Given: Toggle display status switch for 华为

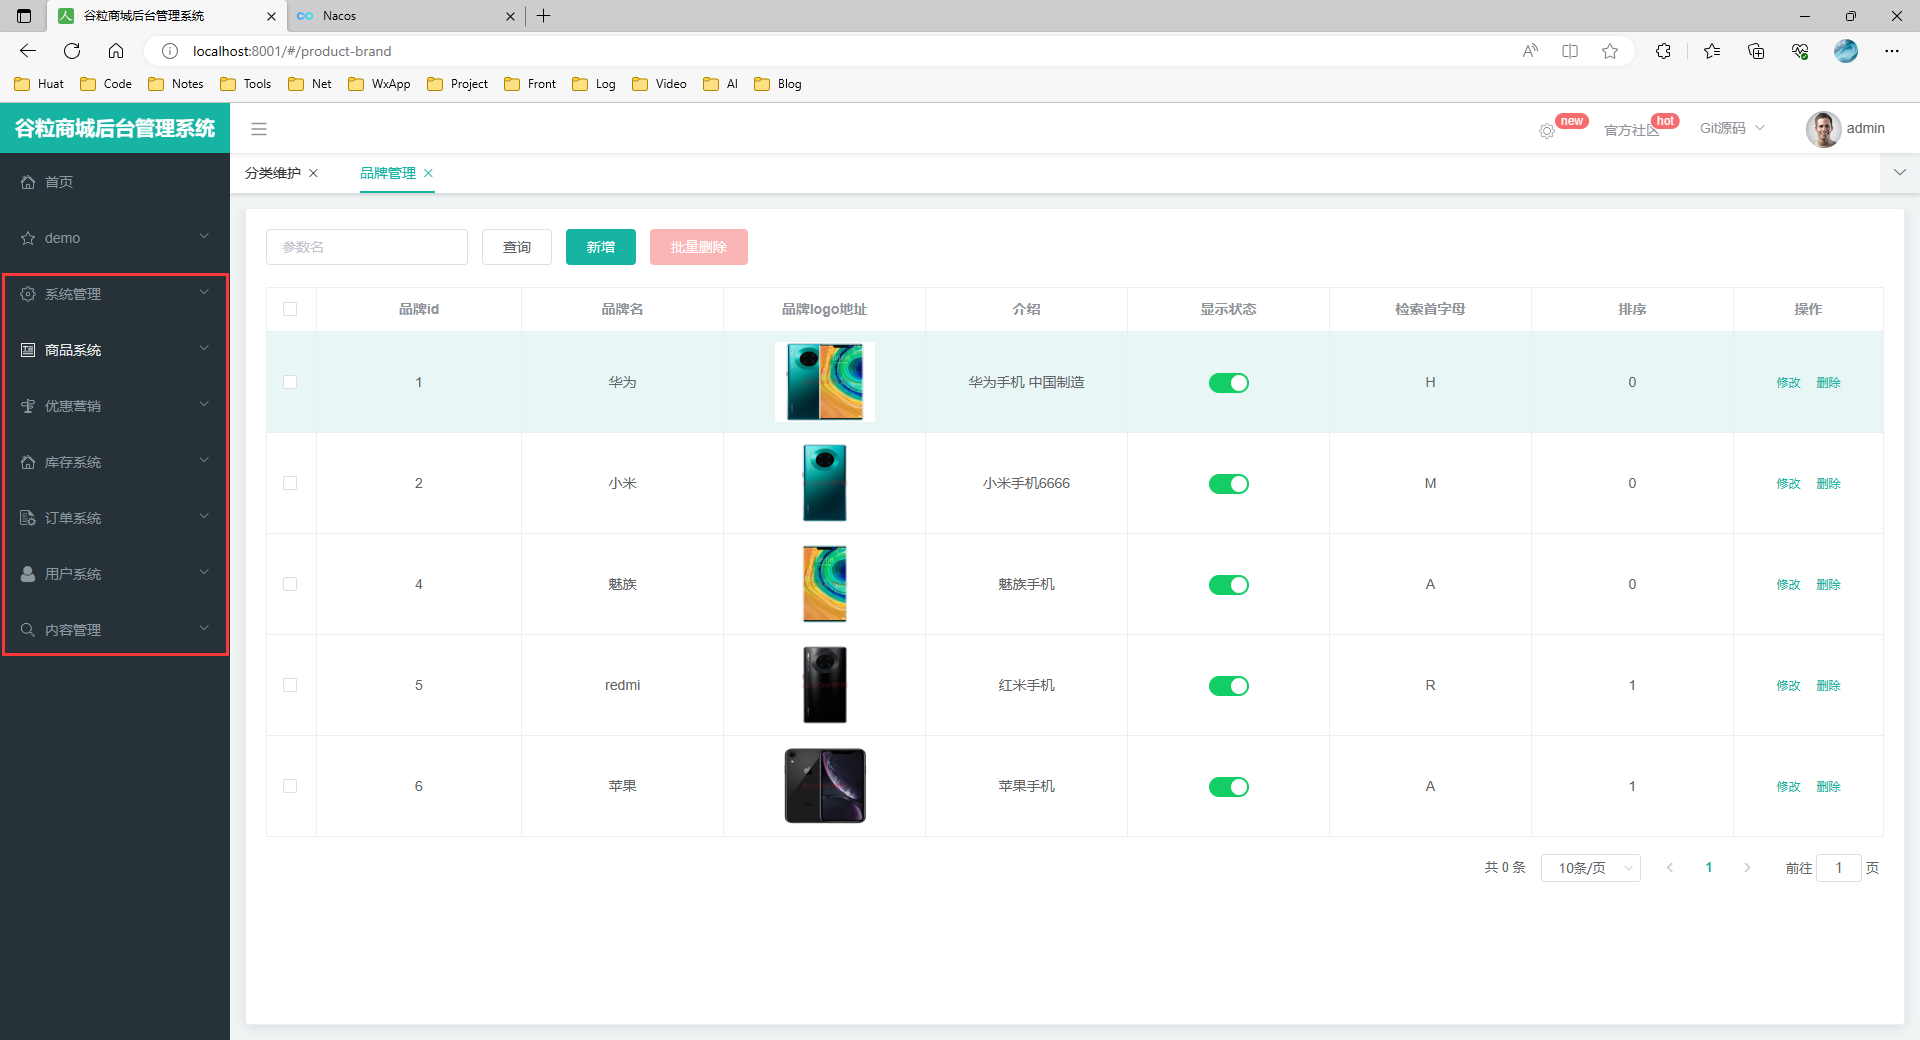Looking at the screenshot, I should pyautogui.click(x=1228, y=383).
